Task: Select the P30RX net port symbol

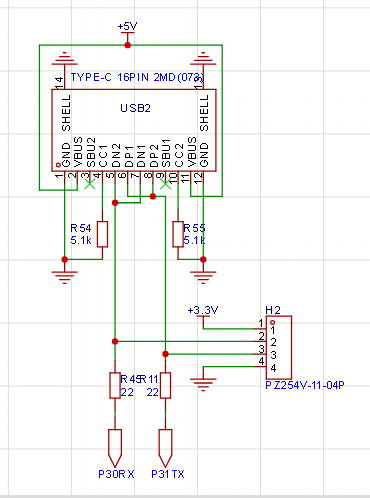Action: pyautogui.click(x=115, y=448)
